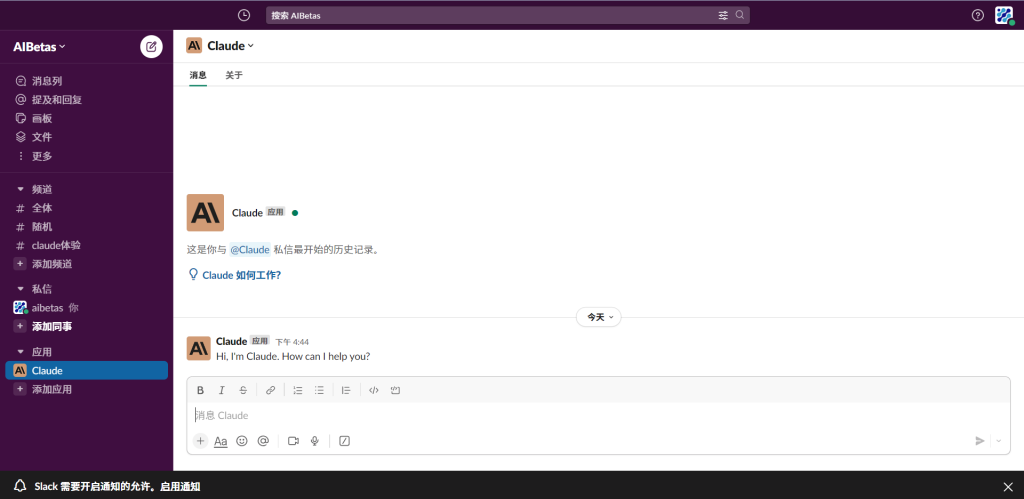Click the bell icon in notification banner
This screenshot has width=1024, height=499.
click(20, 486)
